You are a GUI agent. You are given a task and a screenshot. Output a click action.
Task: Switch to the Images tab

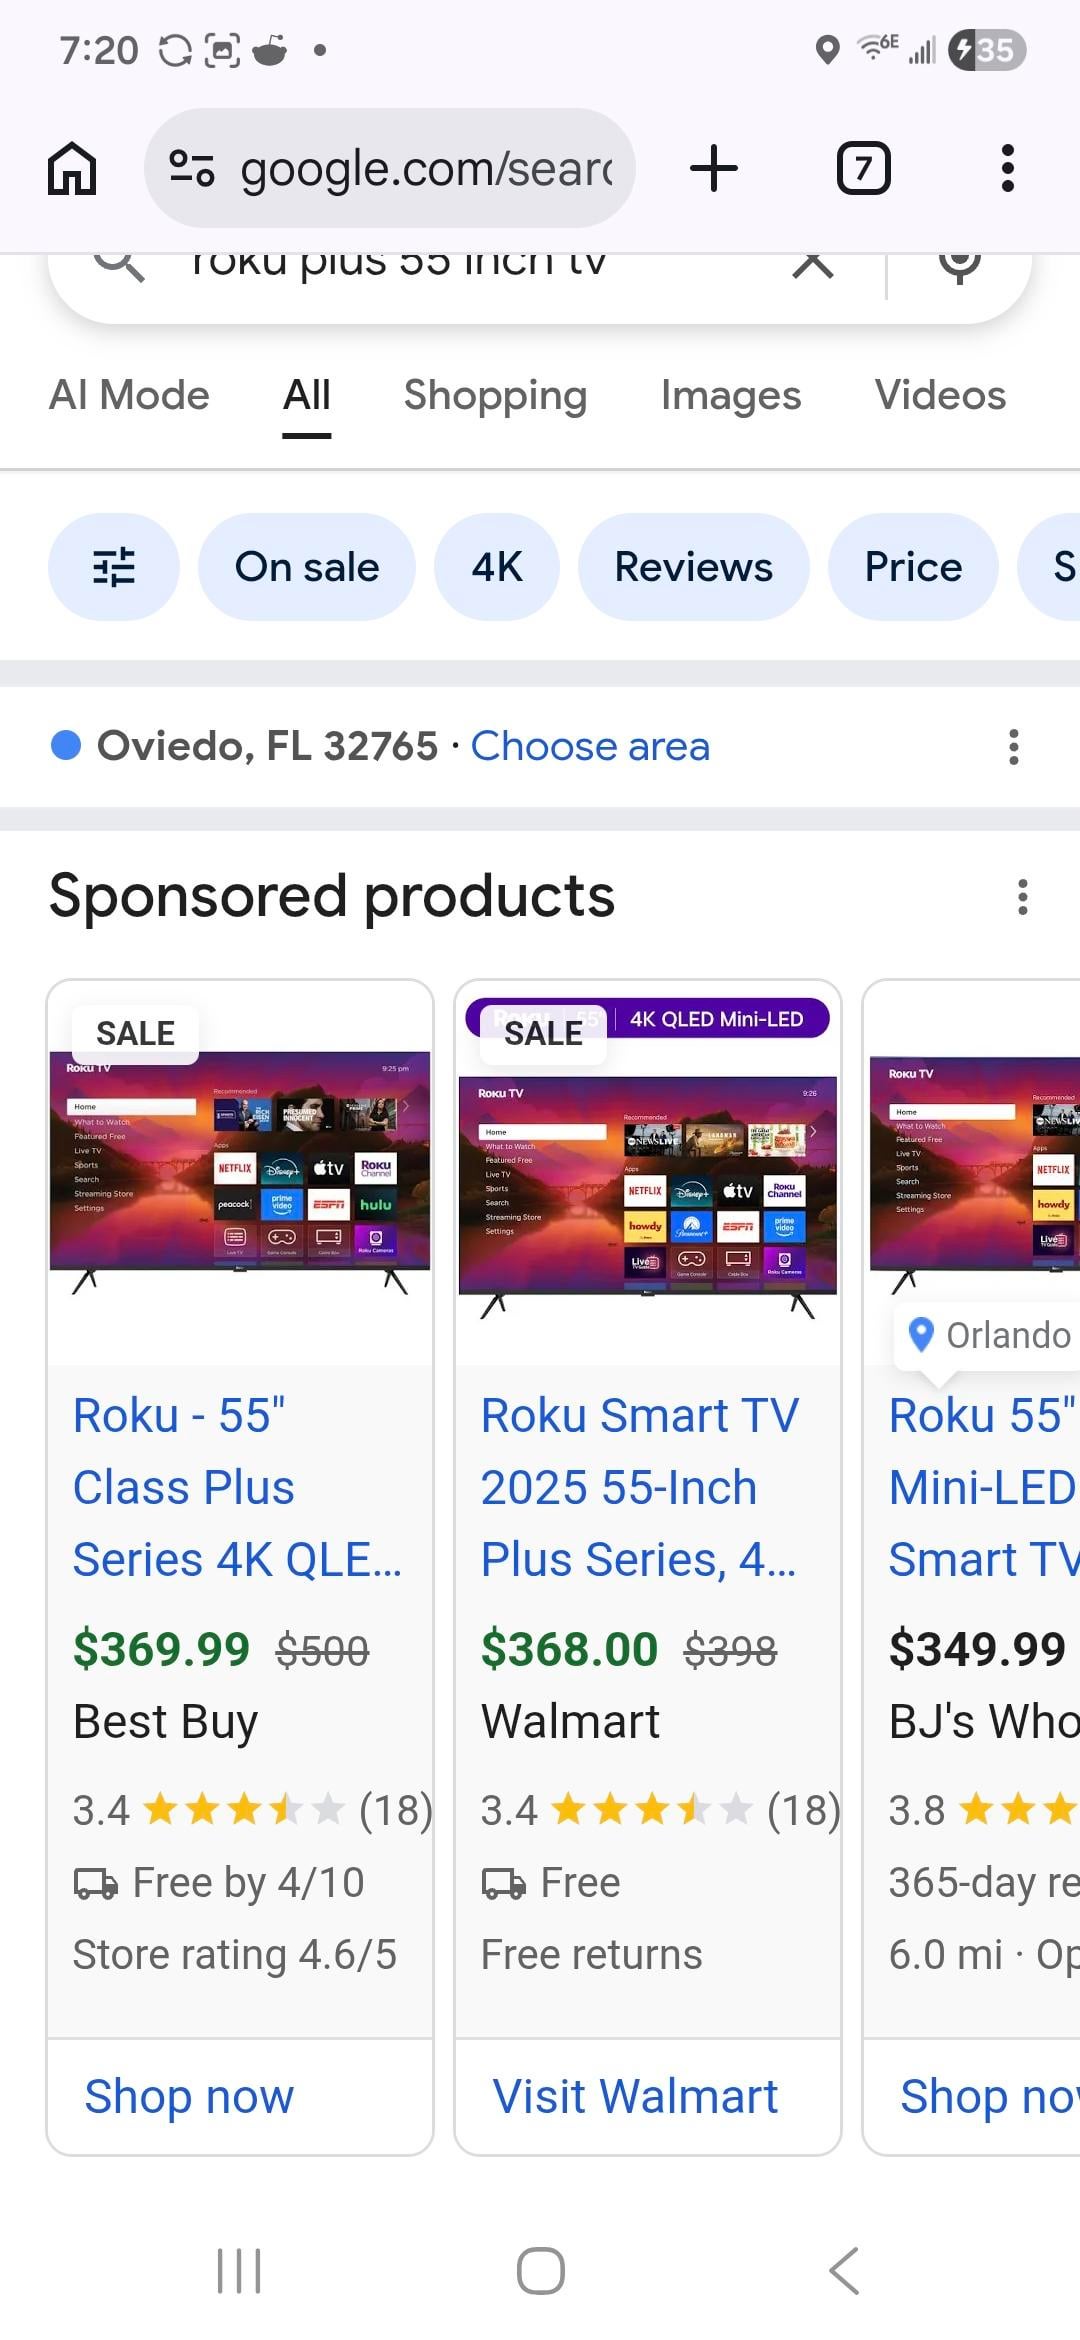pos(730,395)
